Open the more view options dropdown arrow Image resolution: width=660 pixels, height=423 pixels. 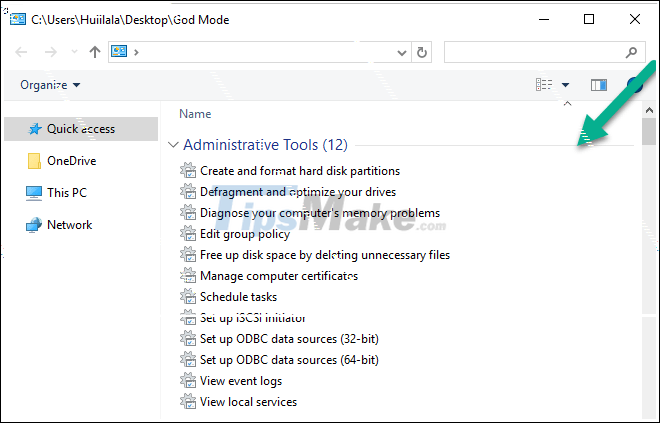point(565,85)
